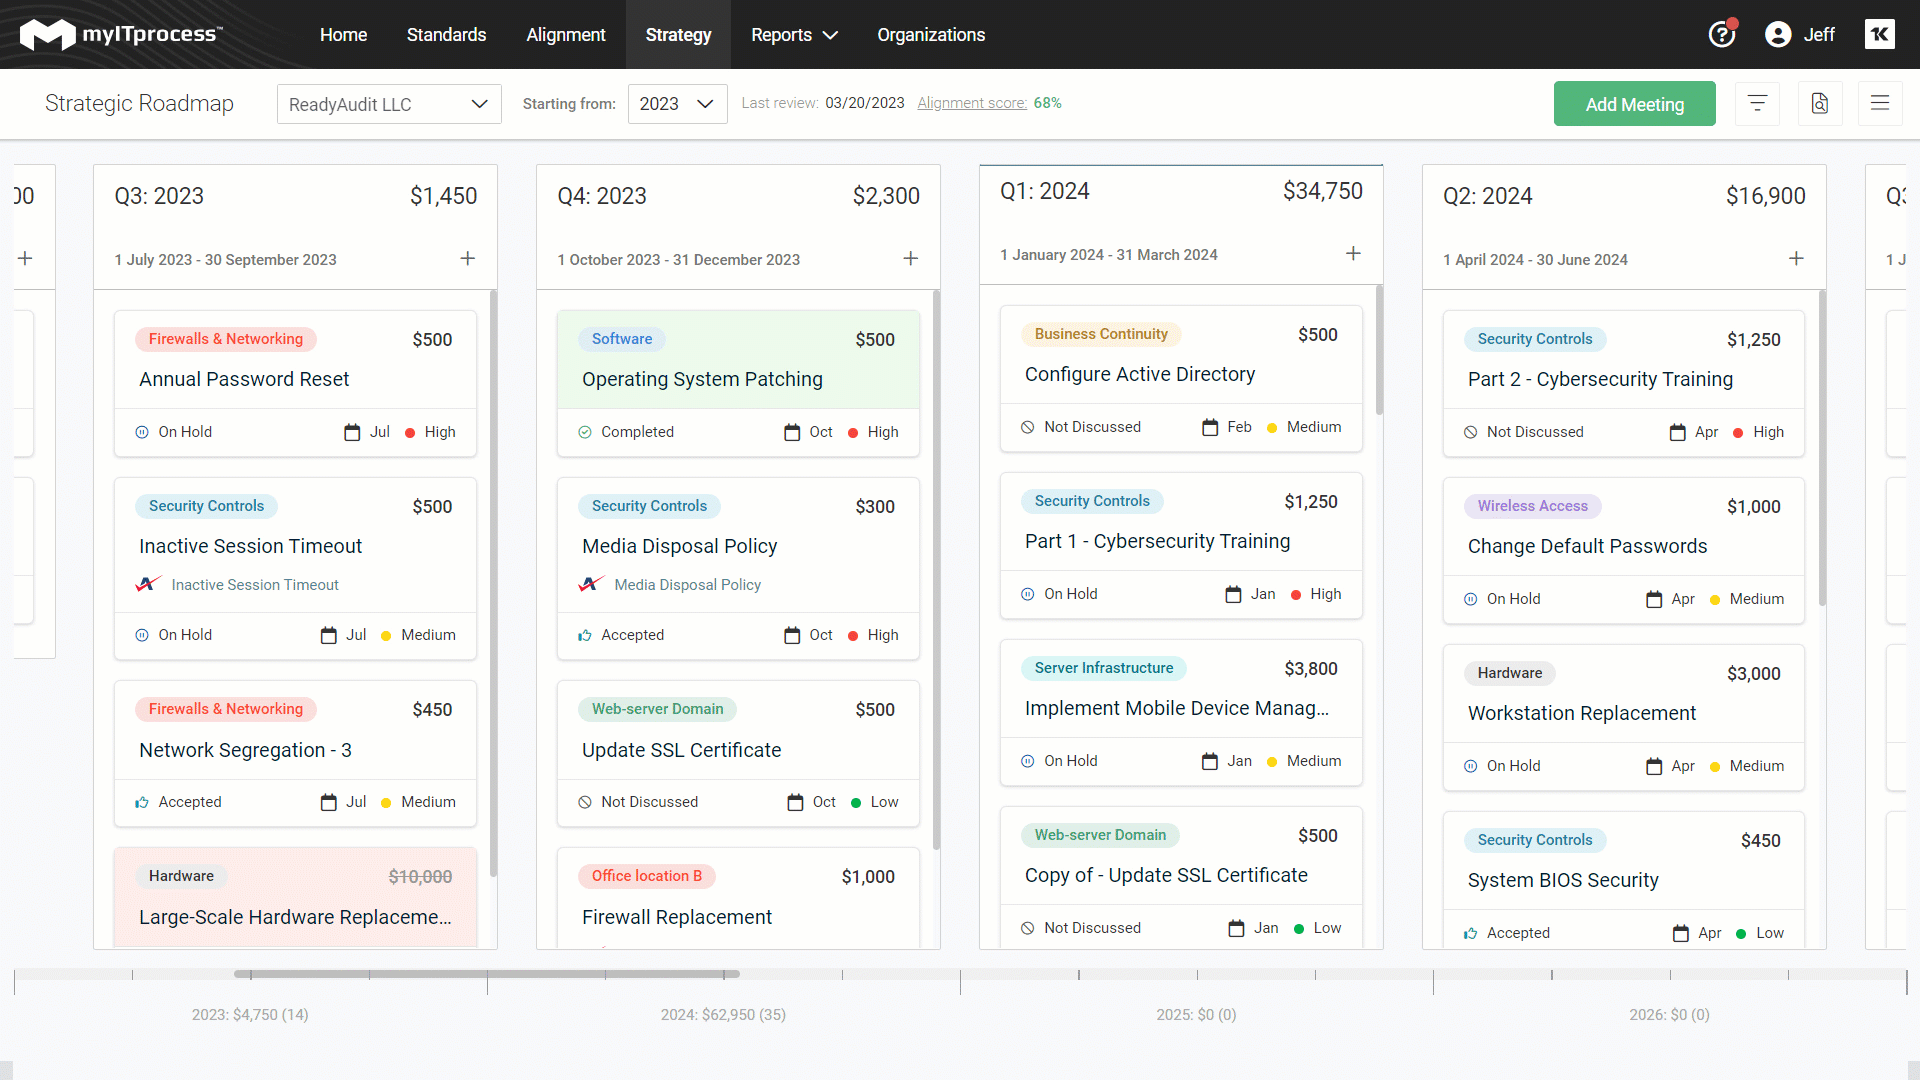Image resolution: width=1920 pixels, height=1080 pixels.
Task: Click the 2024: $62,950 (35) timeline label
Action: (723, 1015)
